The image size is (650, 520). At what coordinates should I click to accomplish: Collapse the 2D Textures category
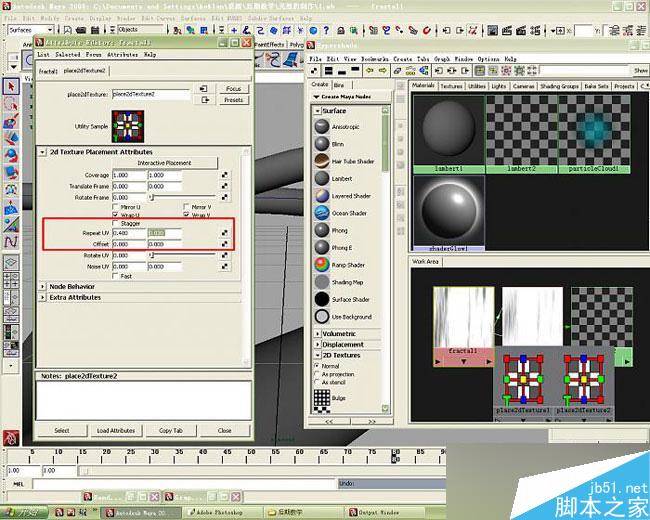tap(318, 355)
